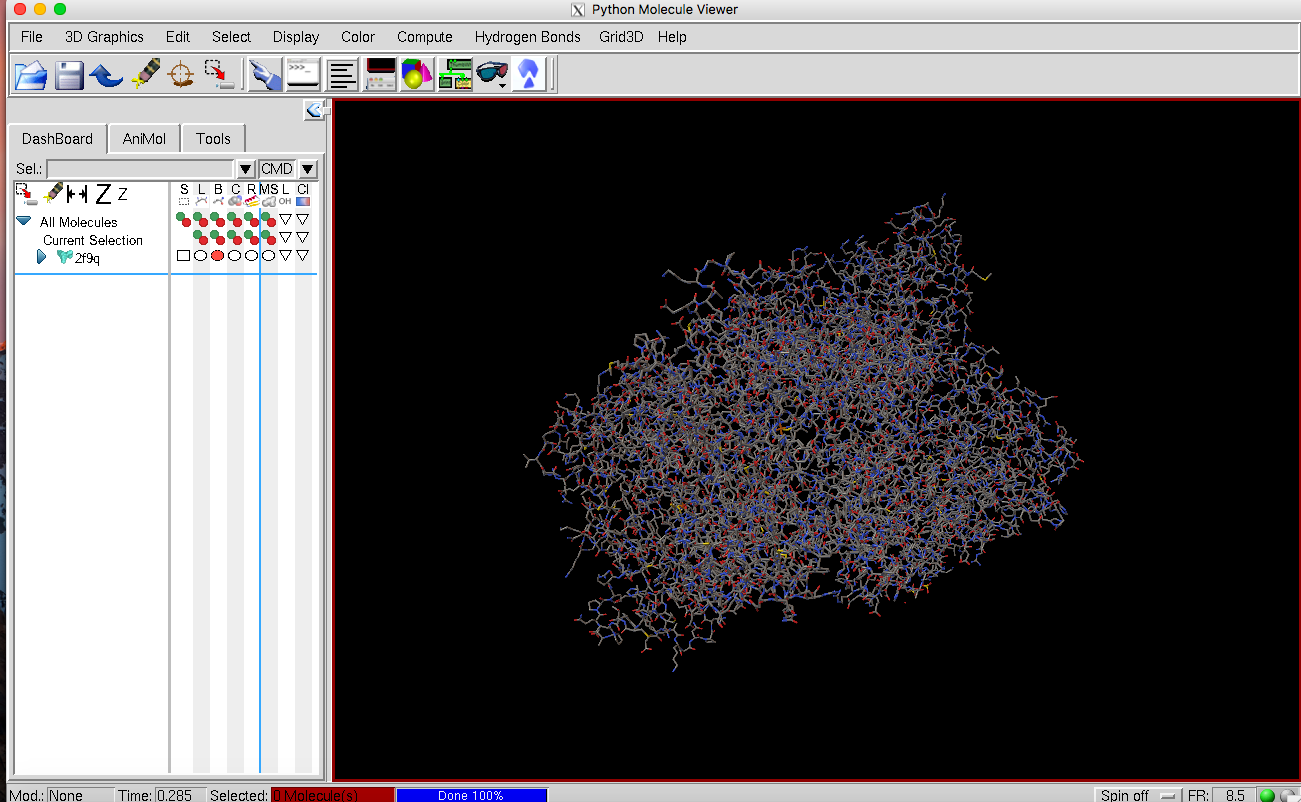1301x802 pixels.
Task: Toggle CPK display for 2f9q row
Action: (234, 256)
